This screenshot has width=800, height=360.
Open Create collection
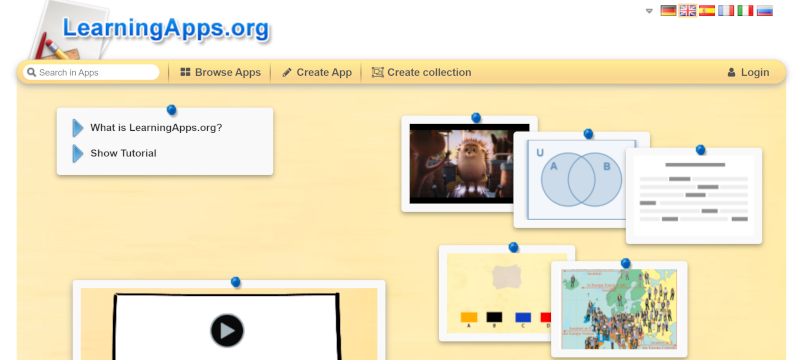(x=421, y=72)
